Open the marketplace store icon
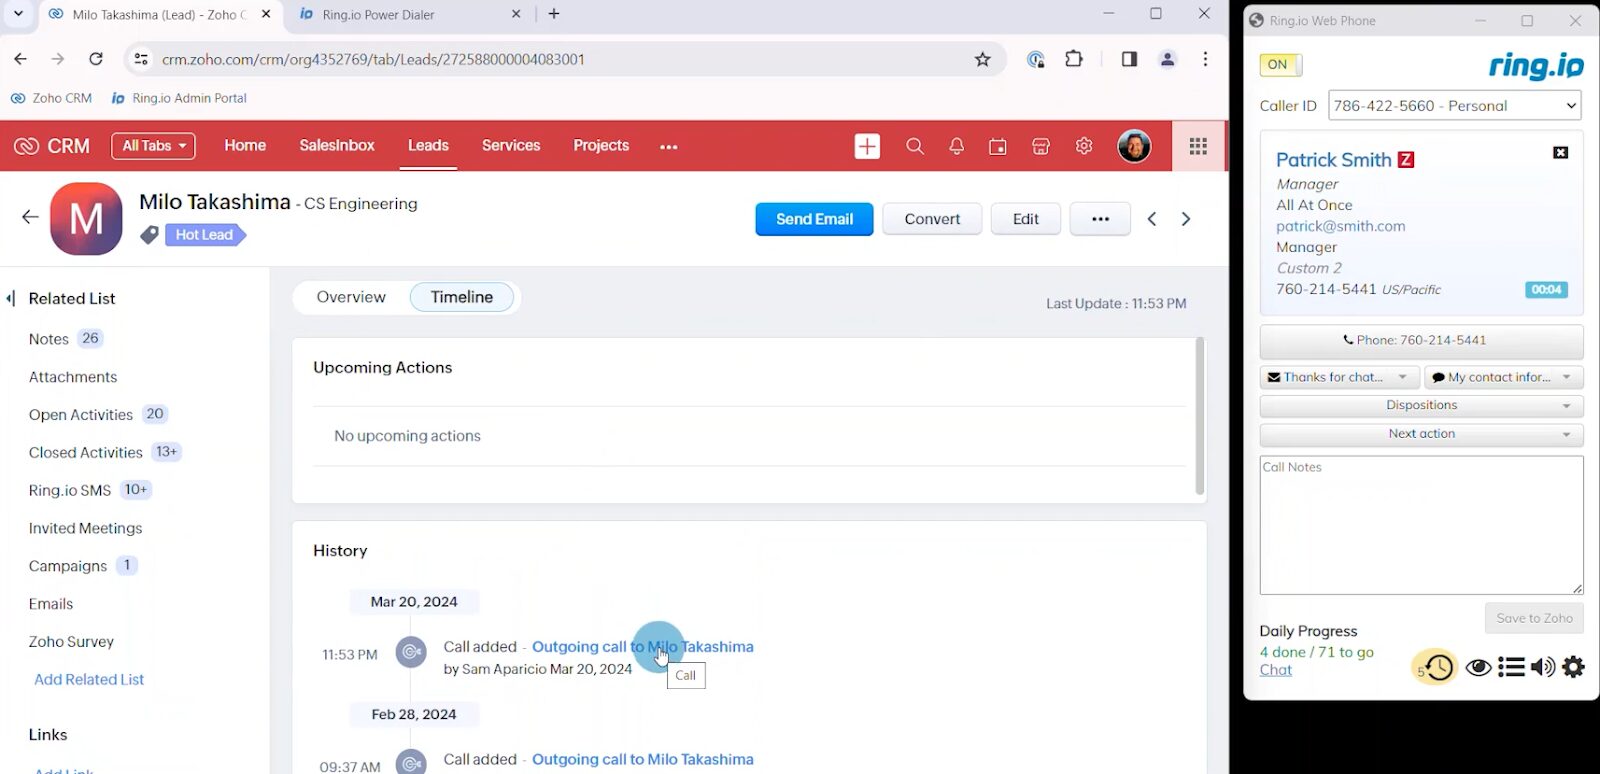 1040,146
